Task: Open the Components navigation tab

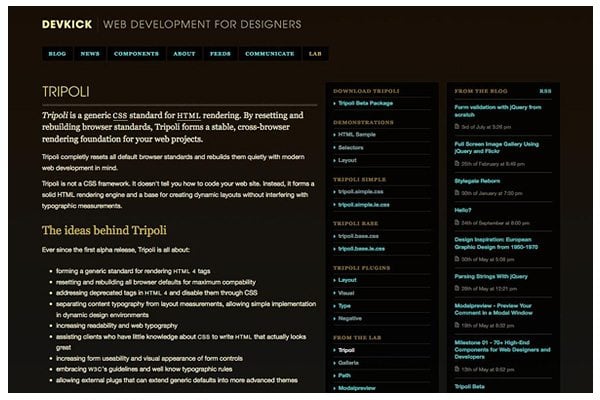Action: (x=136, y=54)
